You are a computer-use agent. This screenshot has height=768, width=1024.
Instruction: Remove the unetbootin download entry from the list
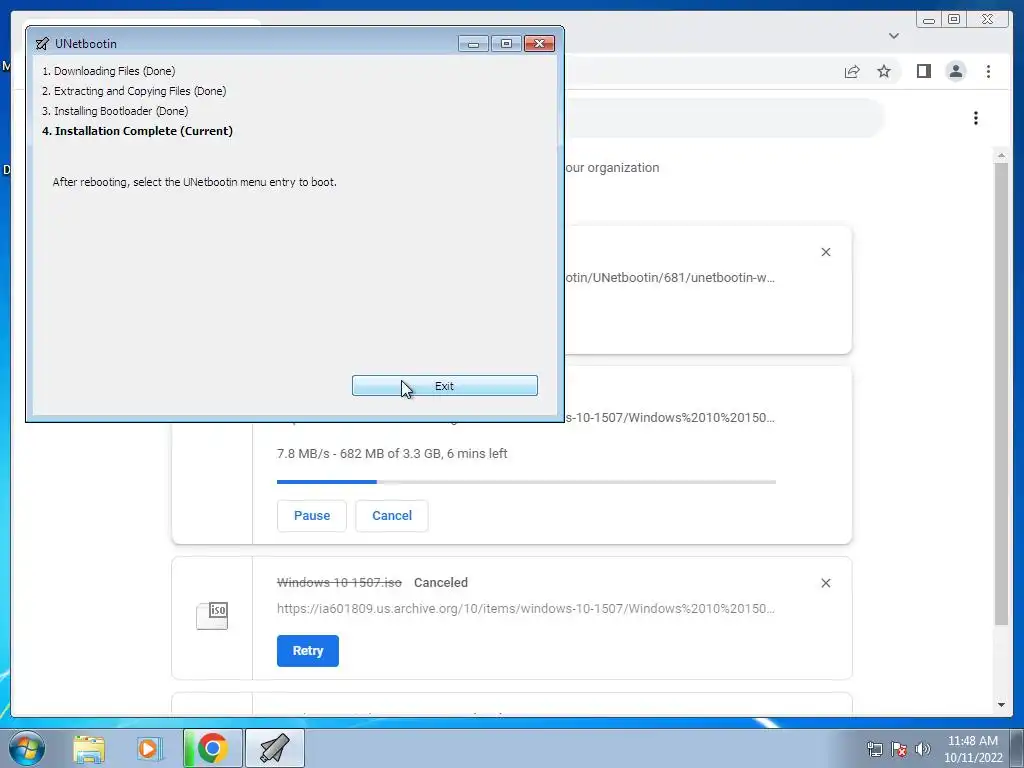click(x=825, y=252)
